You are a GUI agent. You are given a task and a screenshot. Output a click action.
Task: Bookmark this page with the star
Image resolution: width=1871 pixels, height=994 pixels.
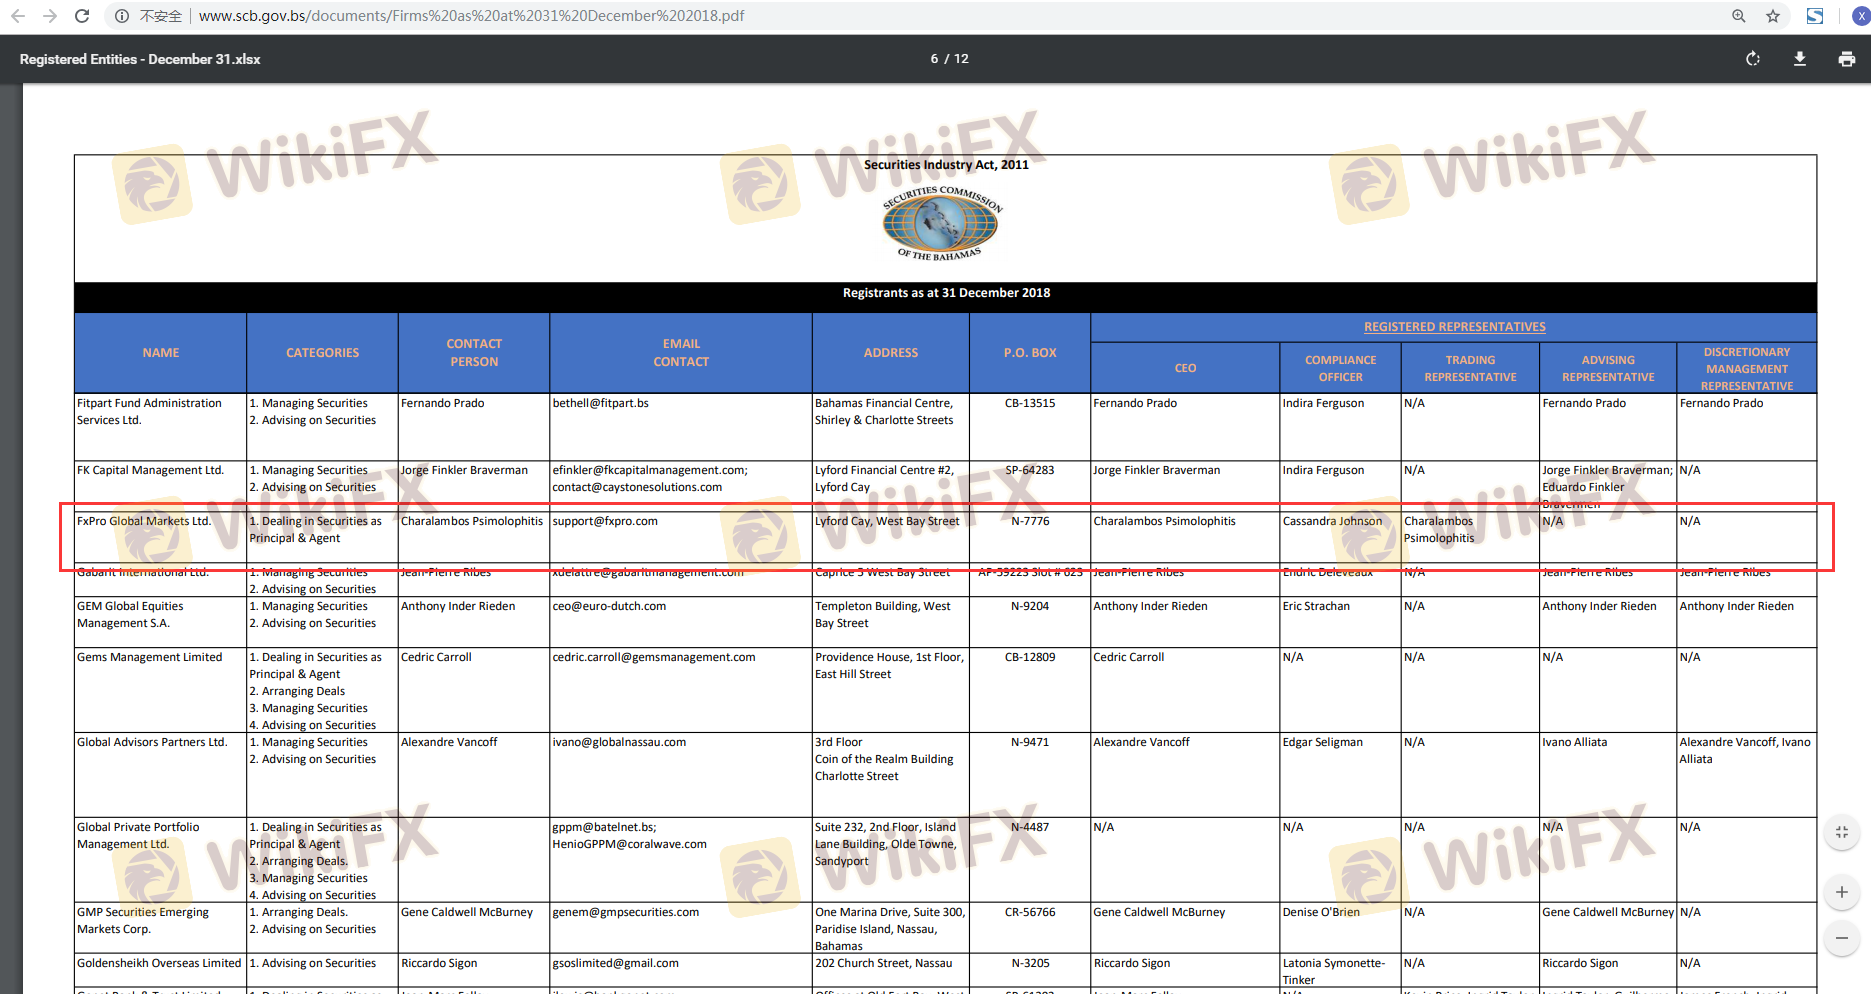[x=1772, y=16]
